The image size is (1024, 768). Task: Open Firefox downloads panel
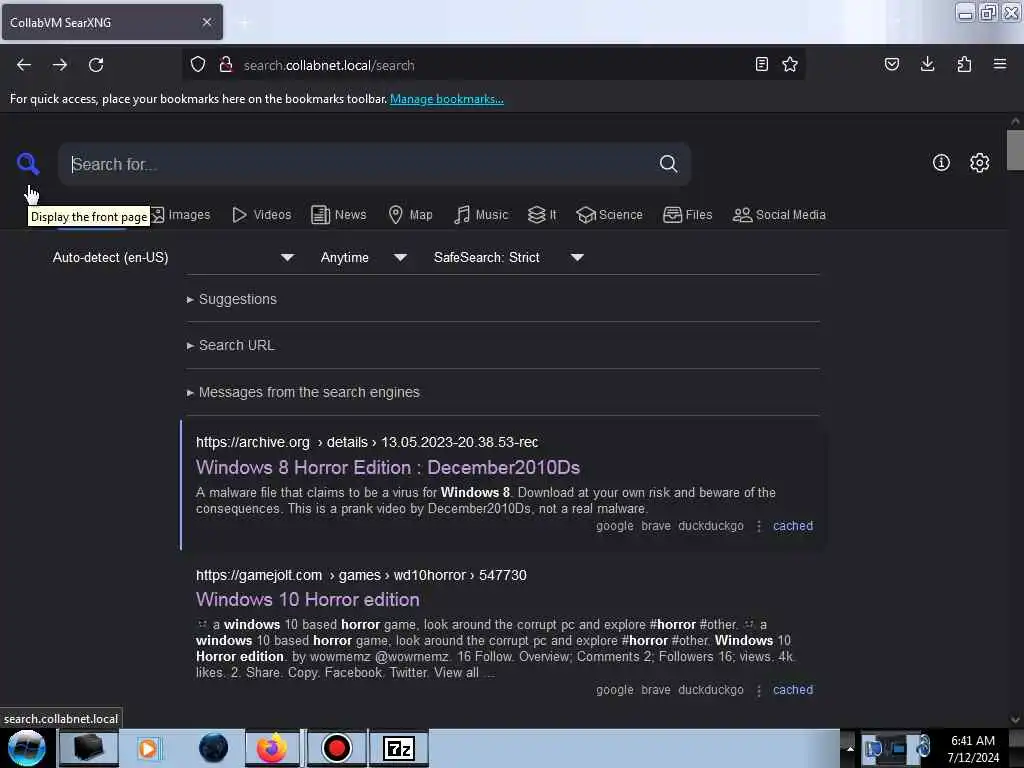[x=927, y=64]
